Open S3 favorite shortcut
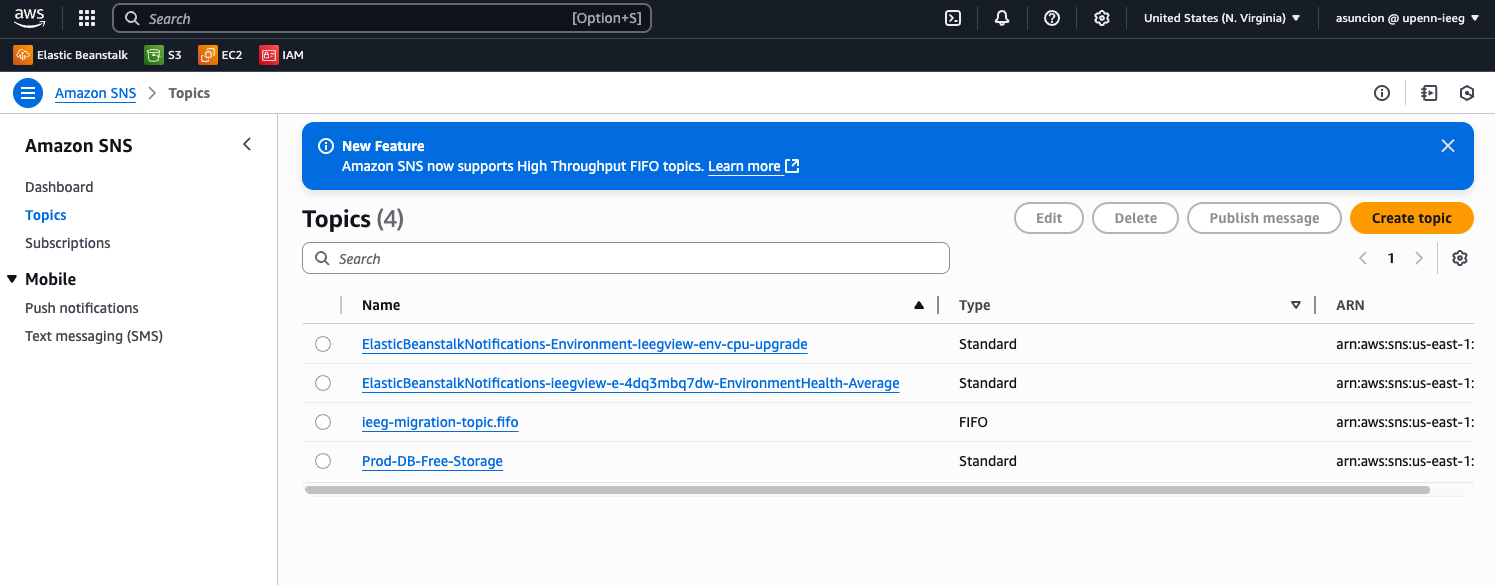 (164, 55)
